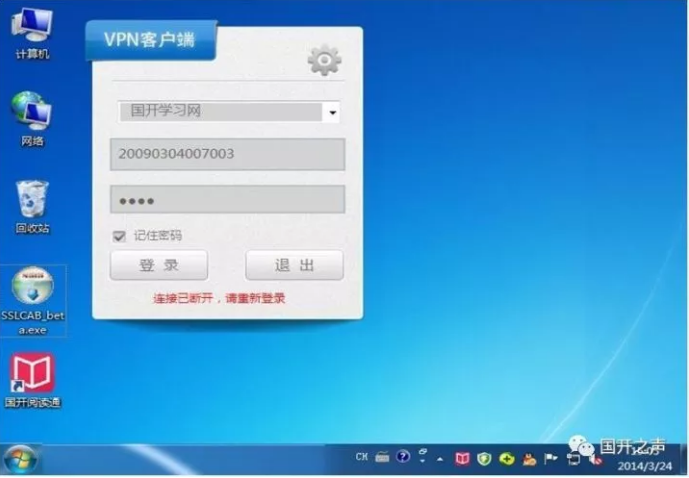
Task: Click the Windows Start orb
Action: click(x=20, y=459)
